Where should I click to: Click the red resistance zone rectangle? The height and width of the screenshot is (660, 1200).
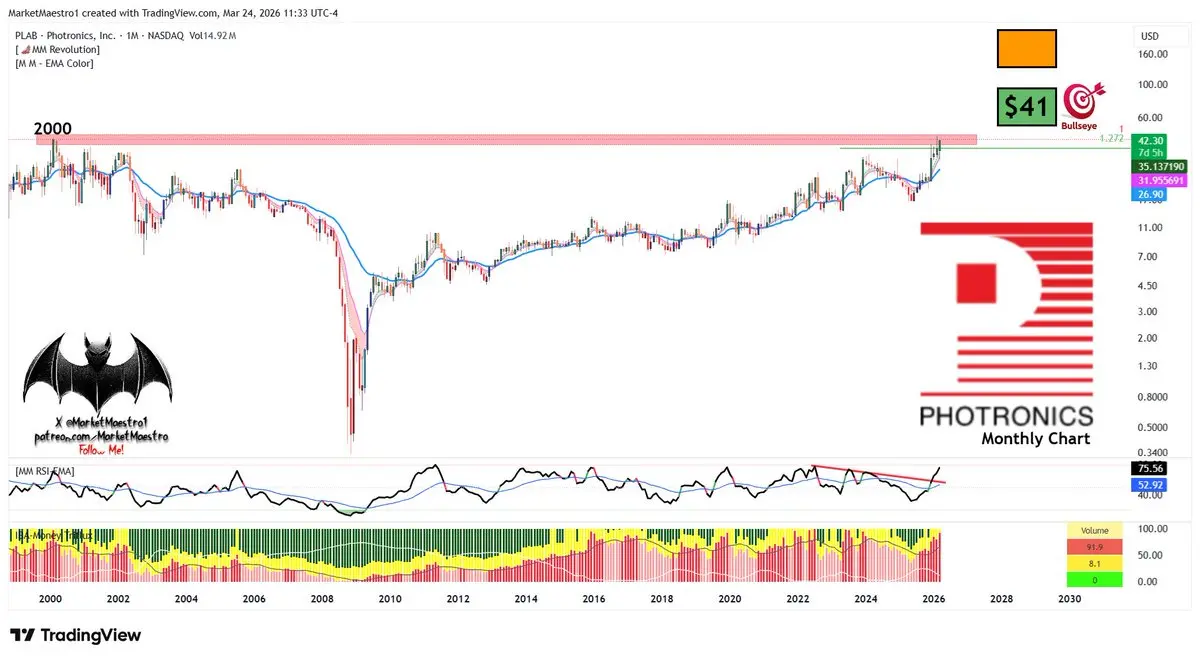pos(506,139)
